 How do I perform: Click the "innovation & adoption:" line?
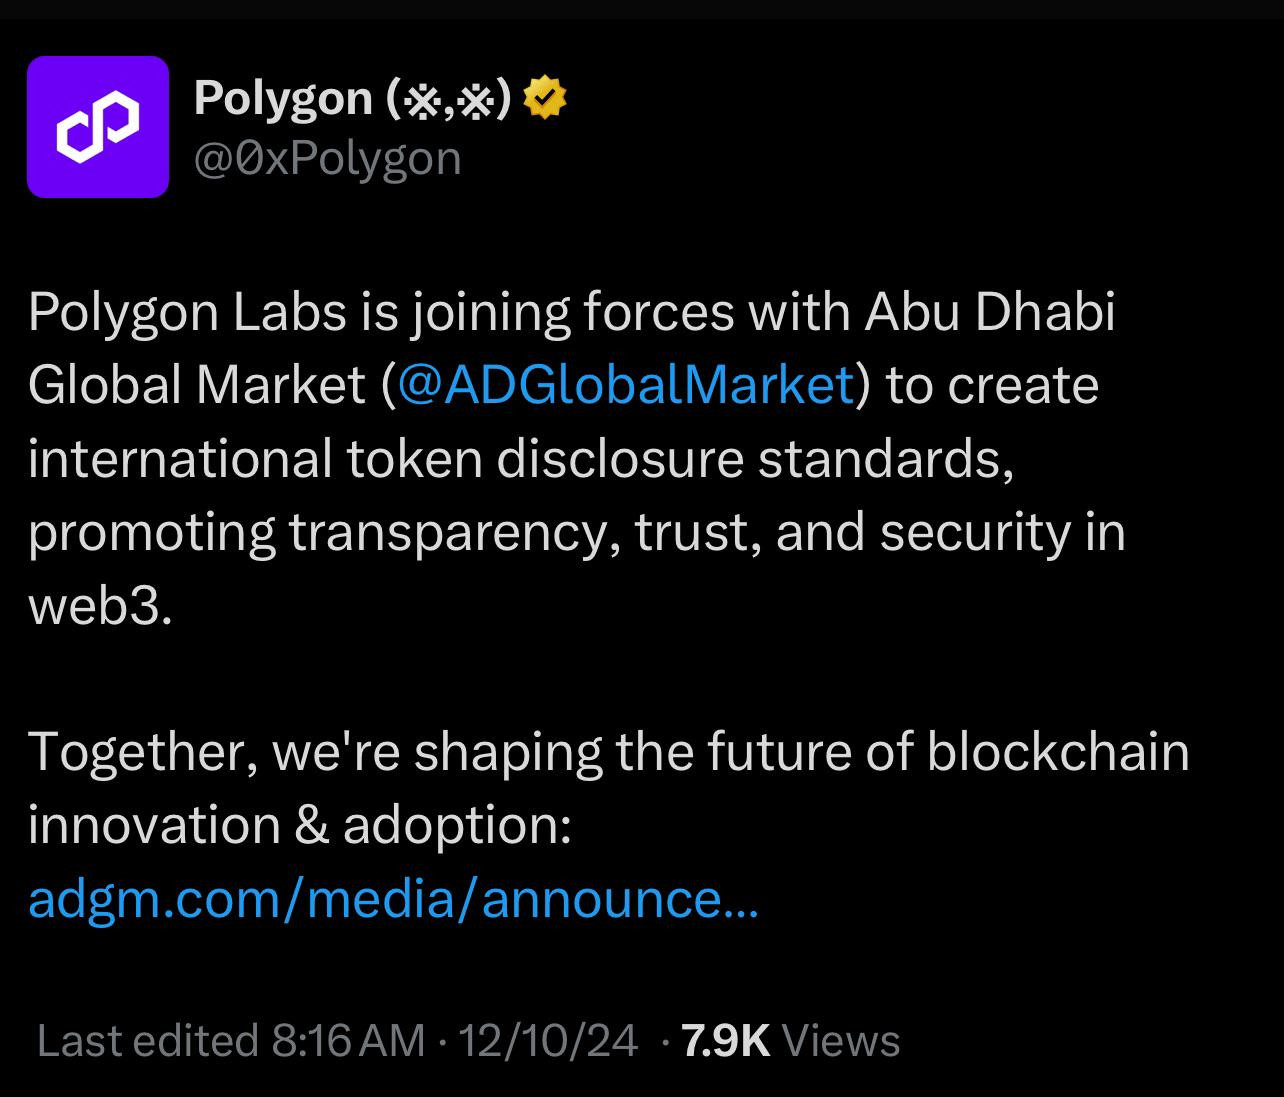pyautogui.click(x=299, y=825)
